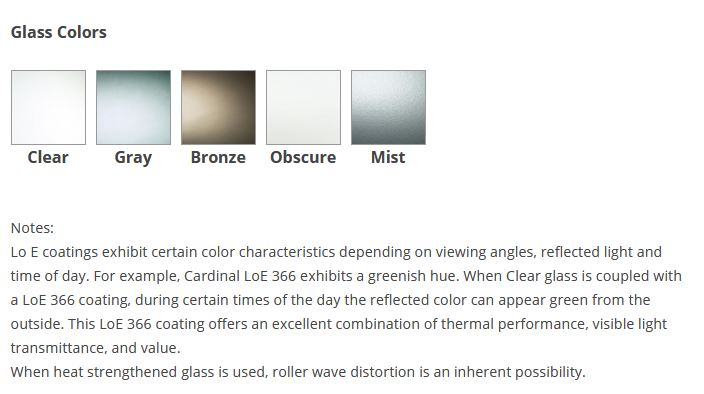Click the Glass Colors heading
The width and height of the screenshot is (704, 394).
(59, 32)
